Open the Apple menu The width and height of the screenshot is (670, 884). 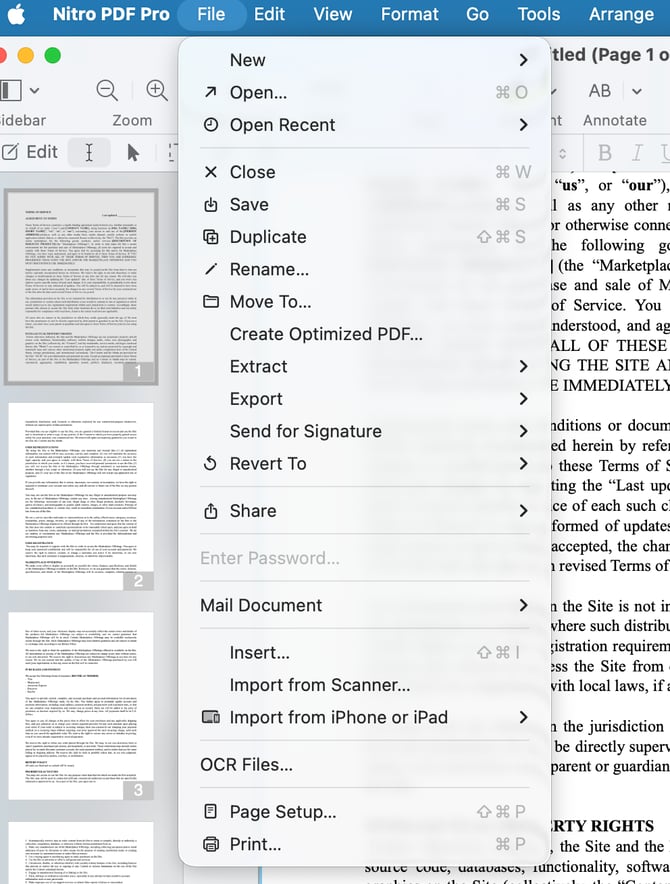16,14
